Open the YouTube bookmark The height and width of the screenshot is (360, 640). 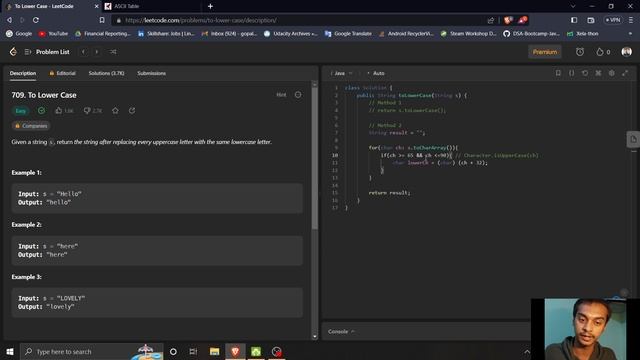[53, 34]
